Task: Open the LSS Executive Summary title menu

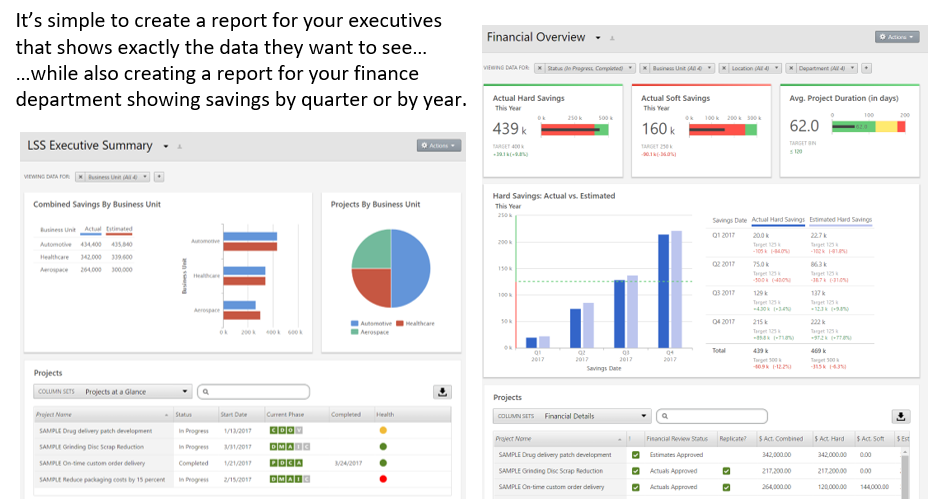Action: click(x=166, y=146)
